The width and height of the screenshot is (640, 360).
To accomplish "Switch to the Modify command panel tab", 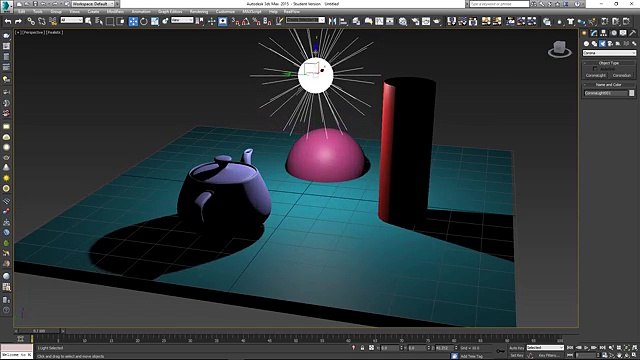I will pyautogui.click(x=594, y=33).
